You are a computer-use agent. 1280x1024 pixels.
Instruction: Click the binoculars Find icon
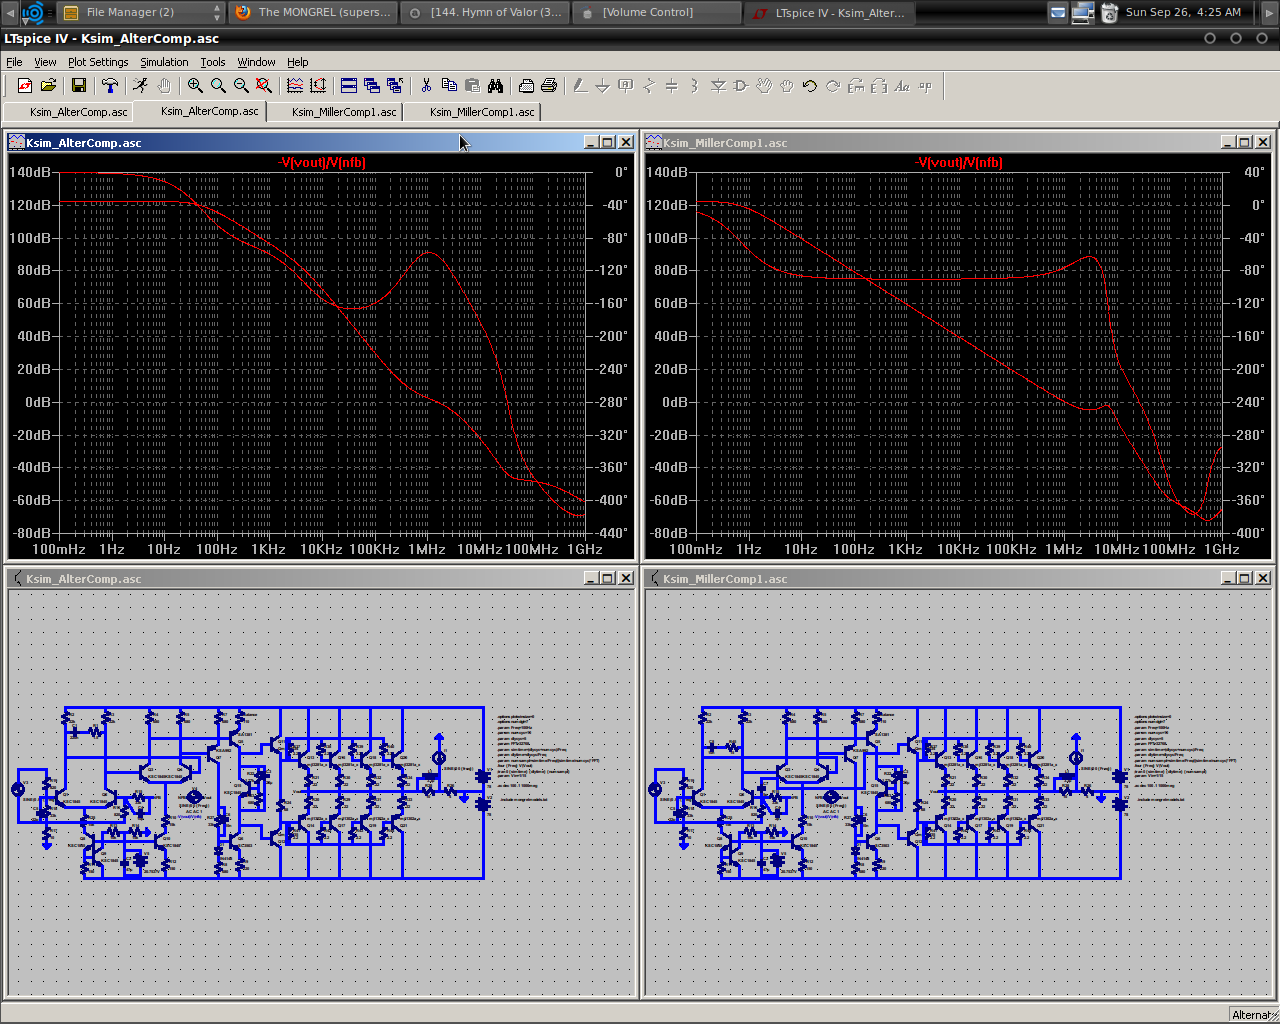pos(495,86)
